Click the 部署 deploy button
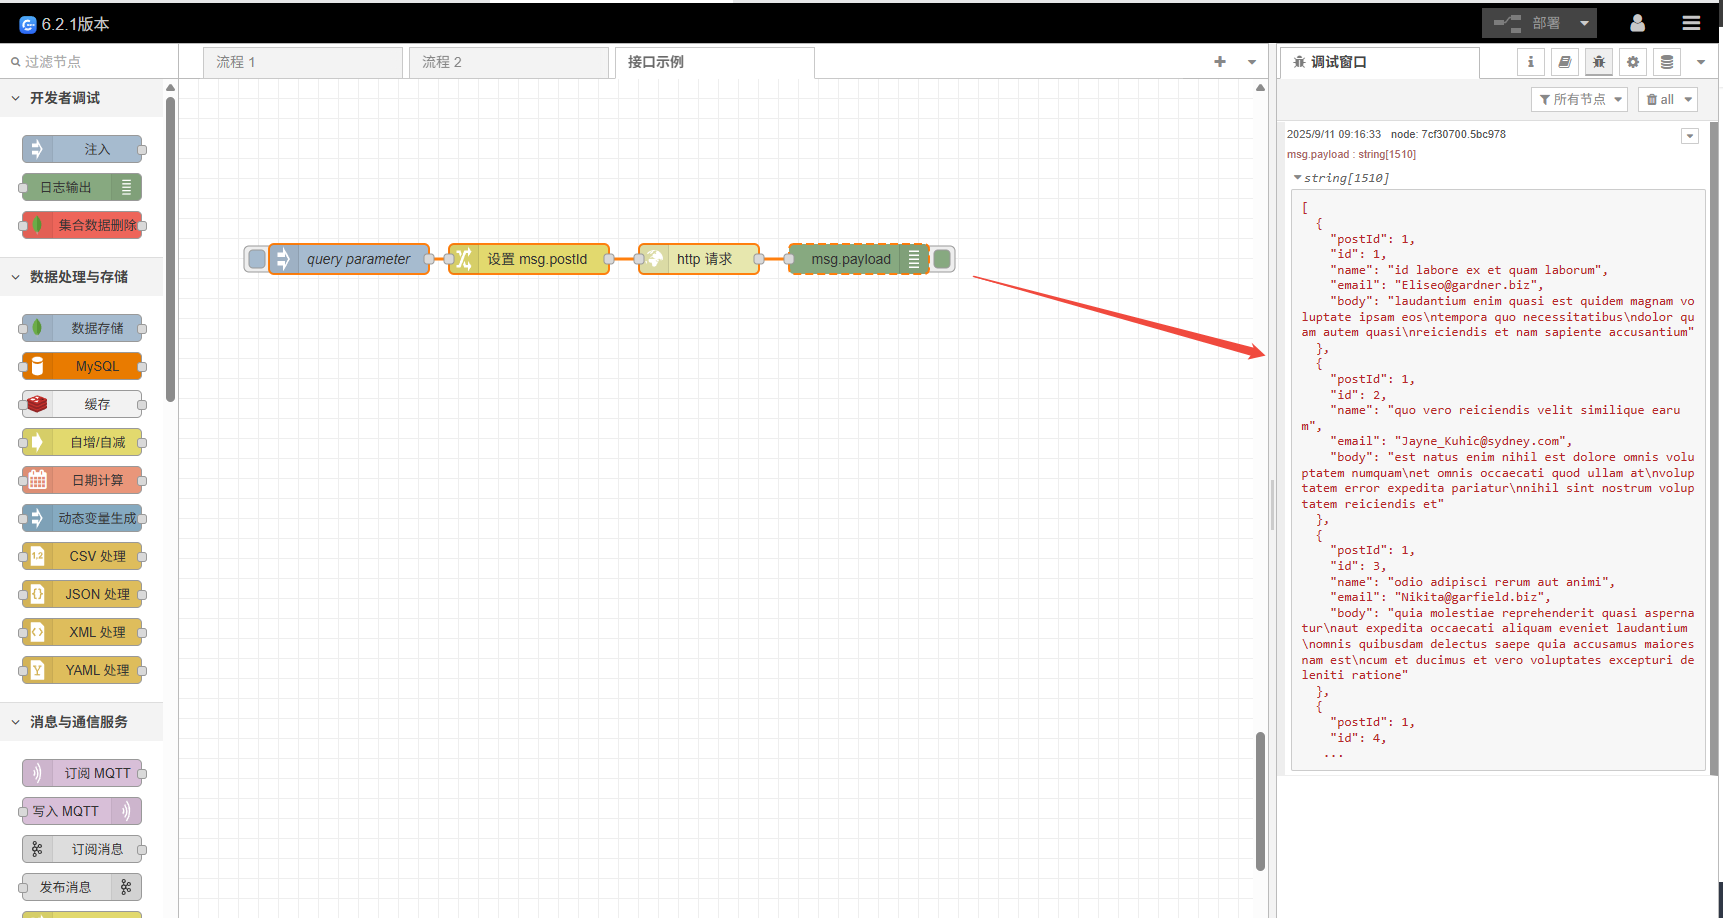Viewport: 1723px width, 918px height. point(1540,22)
